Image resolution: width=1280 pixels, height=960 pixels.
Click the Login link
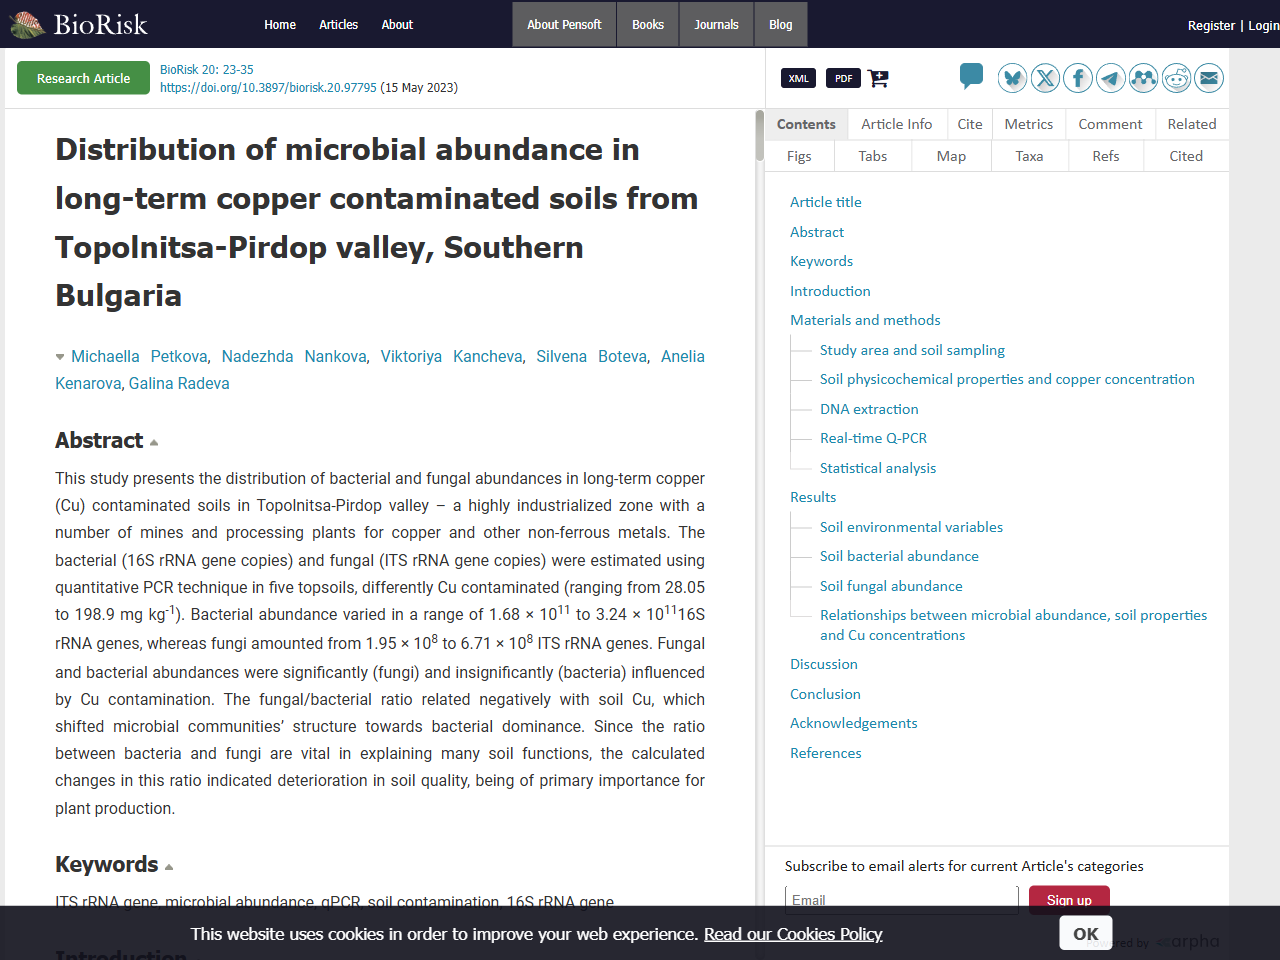1264,25
